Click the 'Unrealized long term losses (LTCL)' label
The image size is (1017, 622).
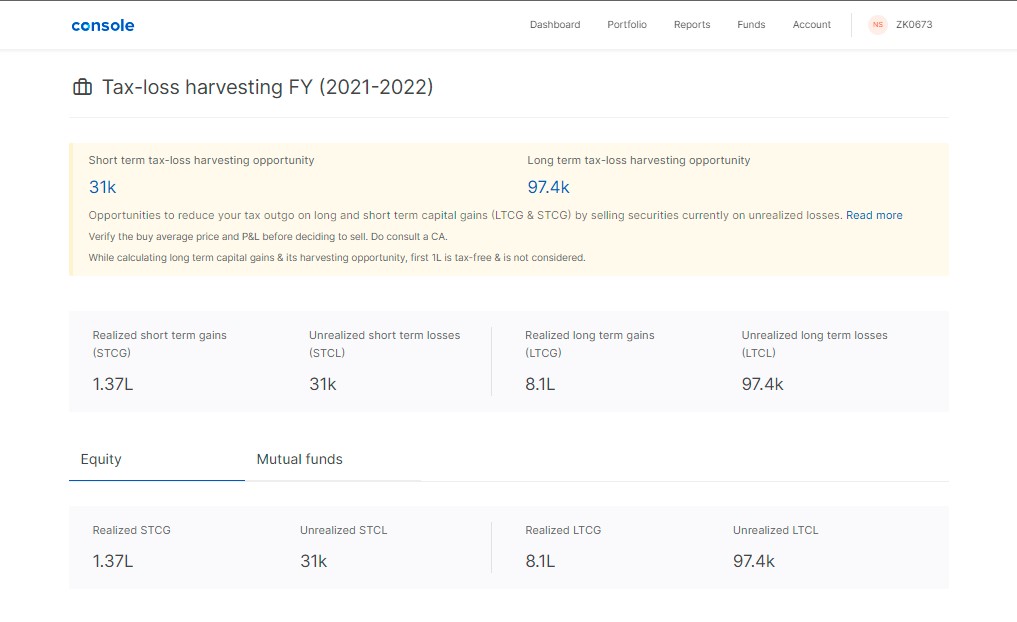[x=815, y=344]
